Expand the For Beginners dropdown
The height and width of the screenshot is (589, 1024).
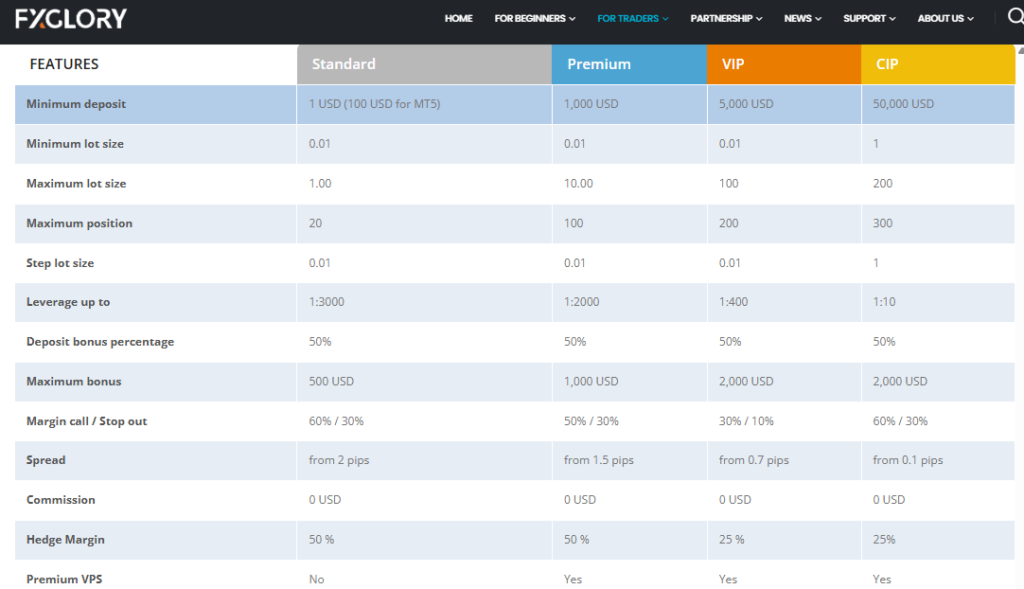tap(535, 18)
